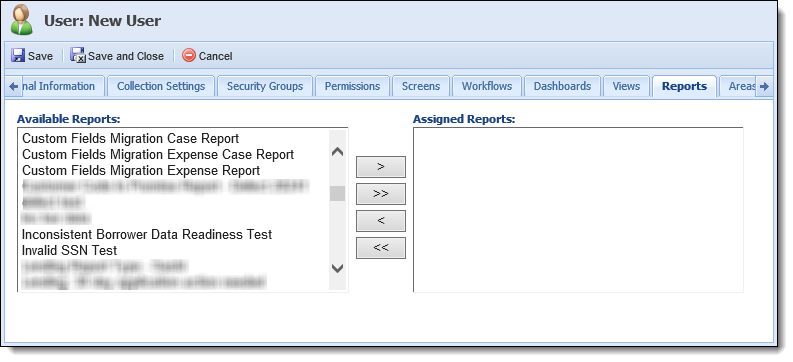
Task: Click Save and Close label
Action: click(126, 56)
